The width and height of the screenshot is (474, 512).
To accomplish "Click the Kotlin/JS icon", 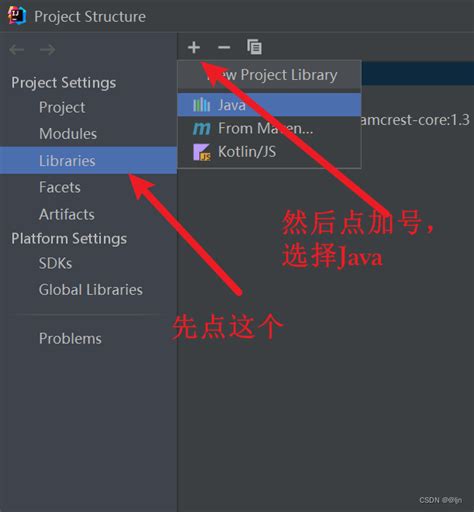I will click(x=201, y=152).
